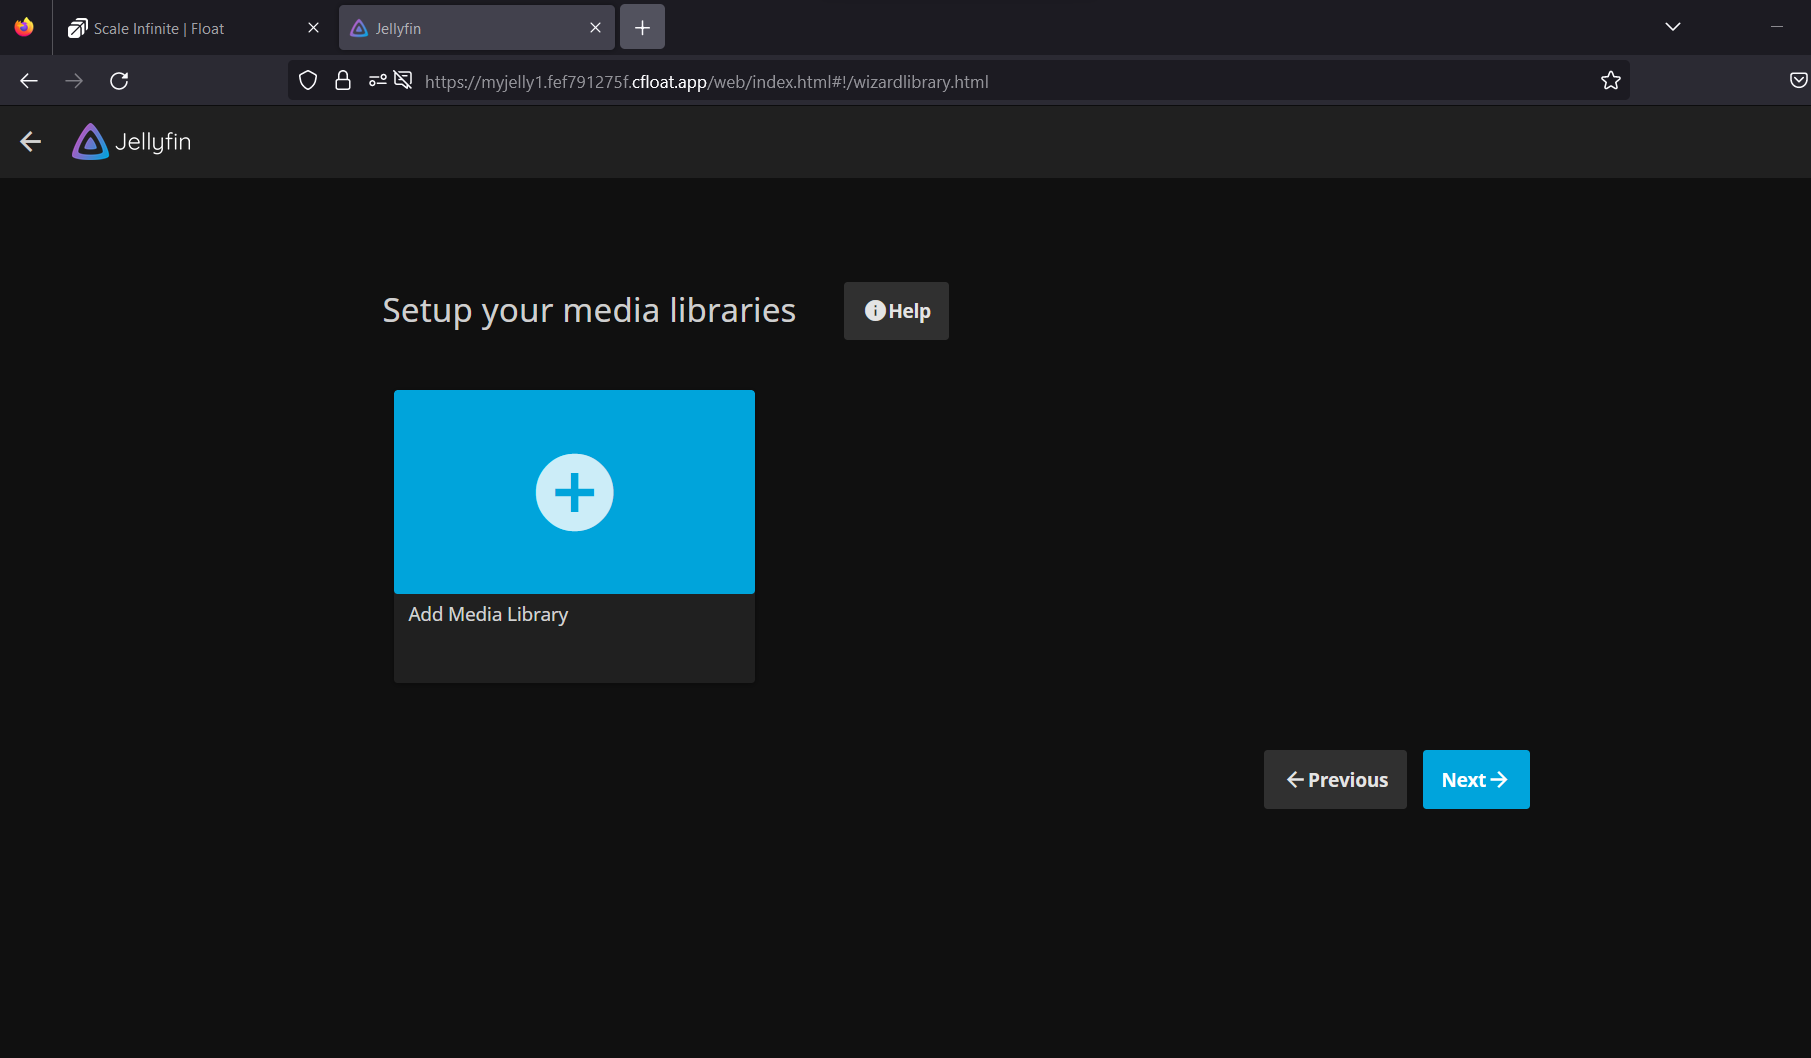The width and height of the screenshot is (1811, 1058).
Task: View site security padlock info
Action: [343, 81]
